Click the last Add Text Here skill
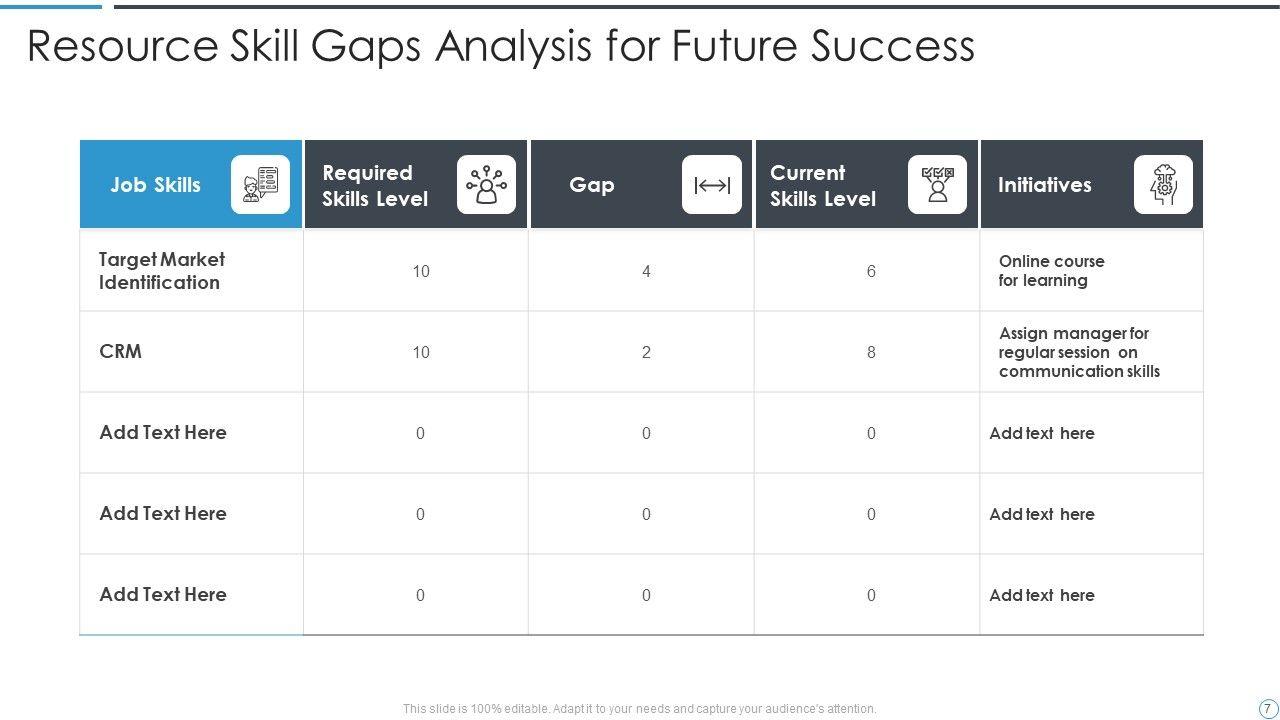 (x=163, y=594)
